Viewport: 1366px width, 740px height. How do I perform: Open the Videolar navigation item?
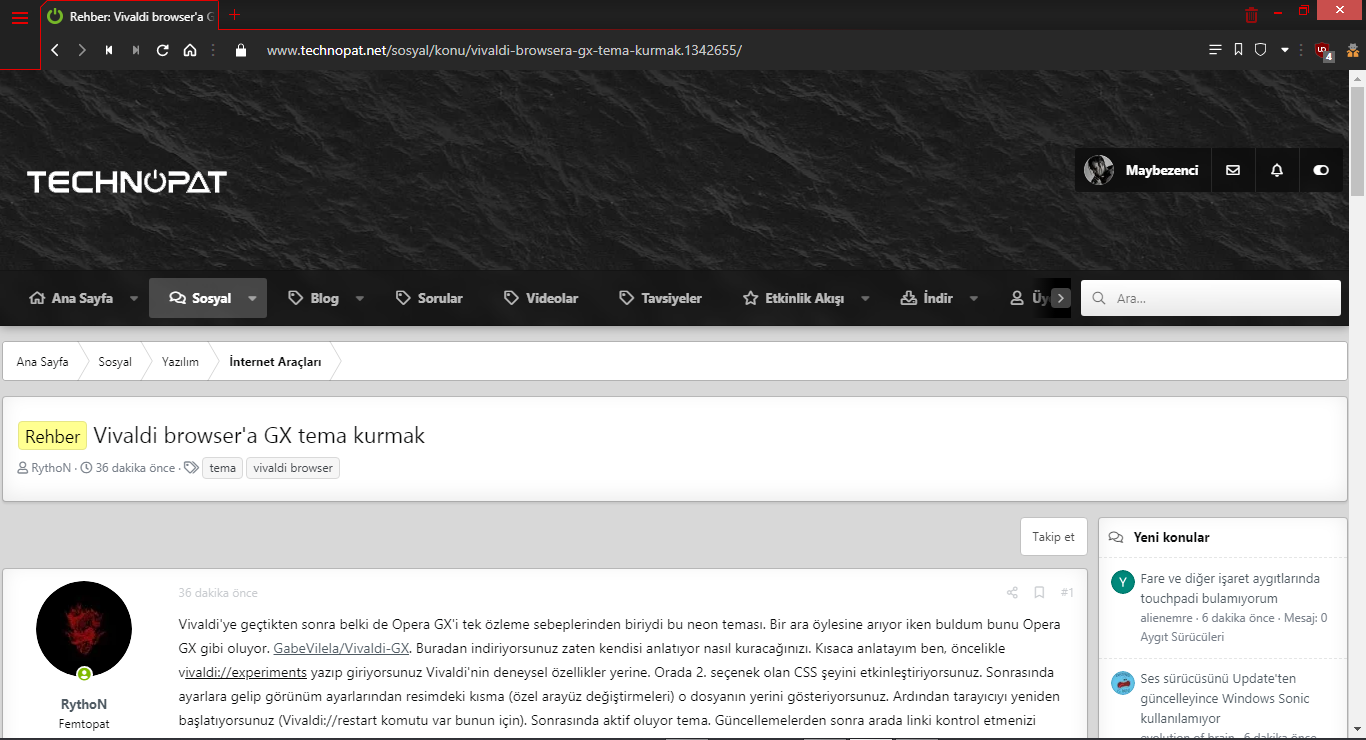(x=541, y=298)
